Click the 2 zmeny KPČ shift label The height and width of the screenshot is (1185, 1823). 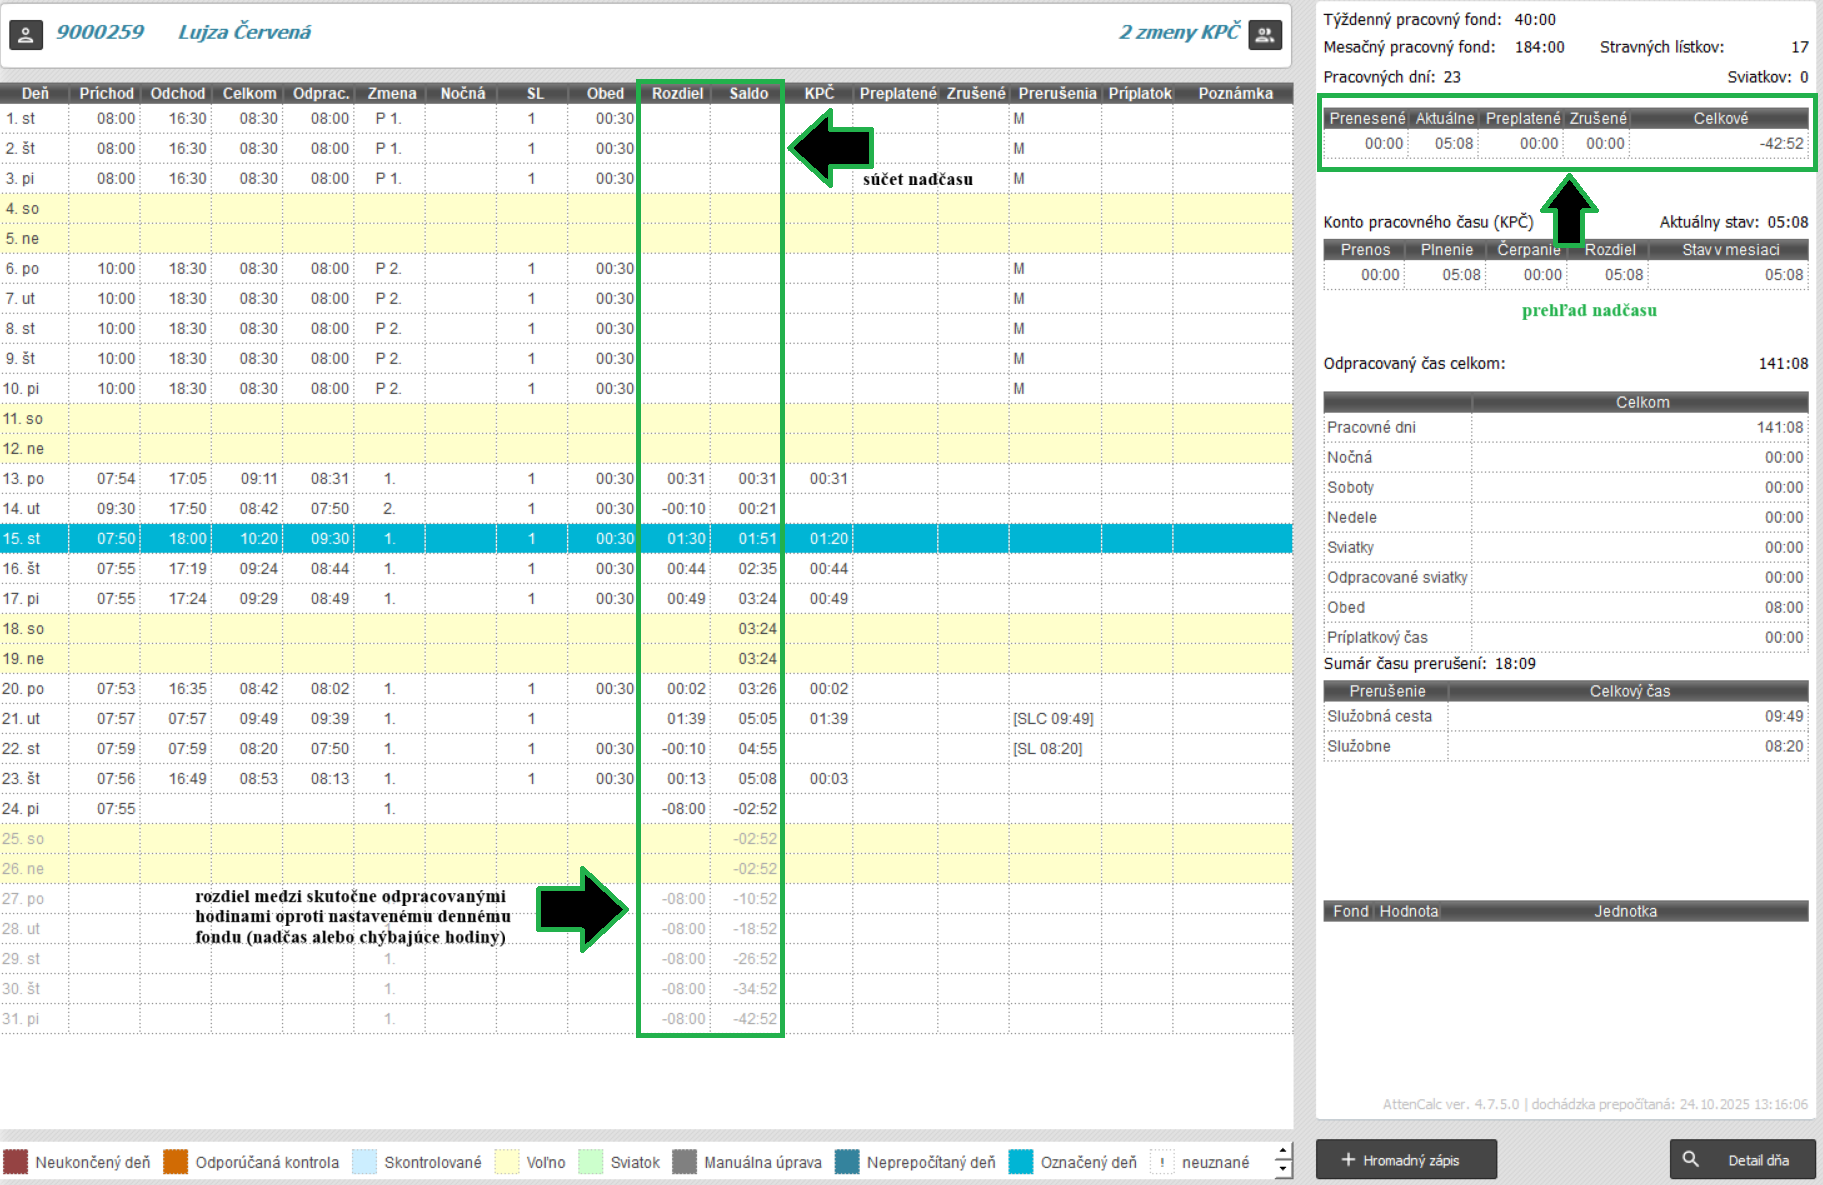[1179, 32]
